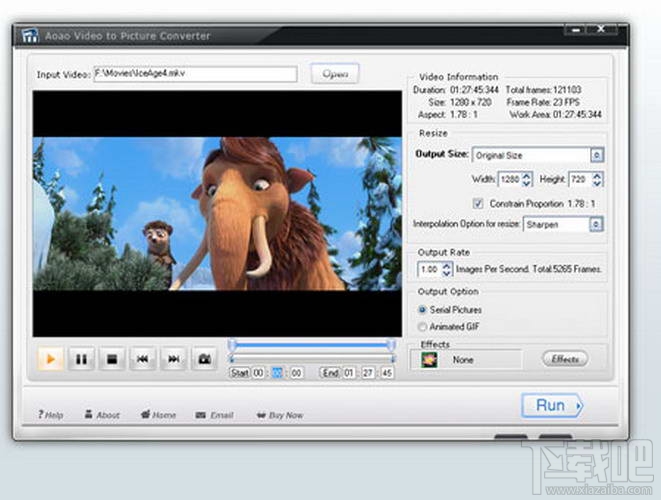Viewport: 661px width, 500px height.
Task: Click the Start hours field
Action: (258, 373)
